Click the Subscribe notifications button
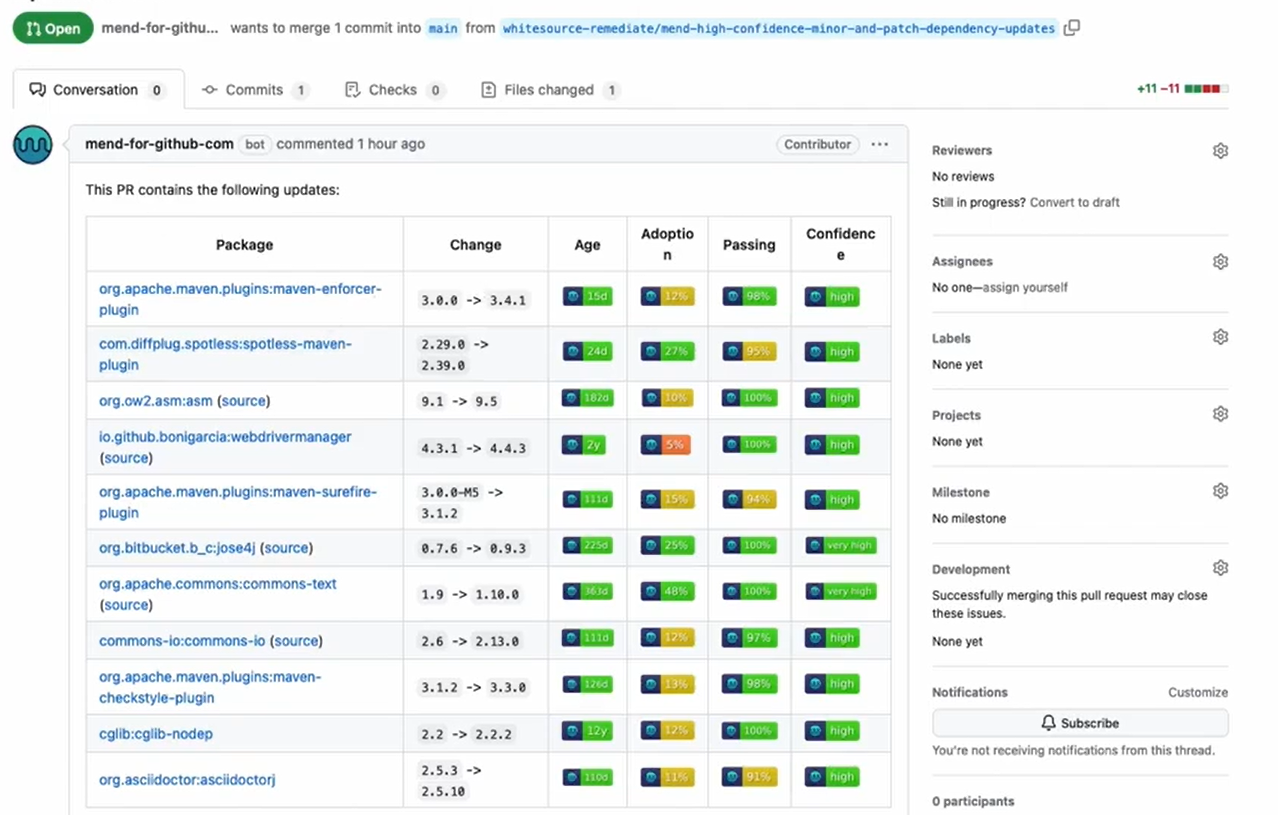 [1080, 723]
